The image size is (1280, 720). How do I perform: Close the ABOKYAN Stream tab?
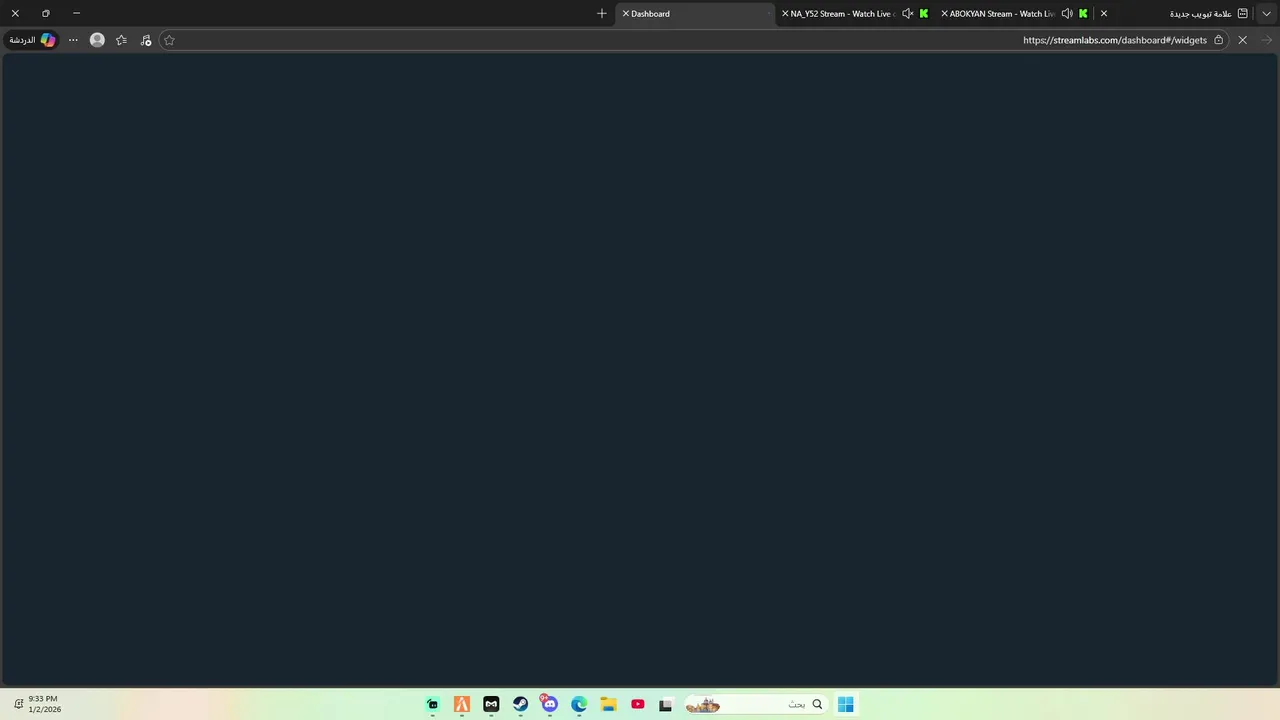[944, 14]
